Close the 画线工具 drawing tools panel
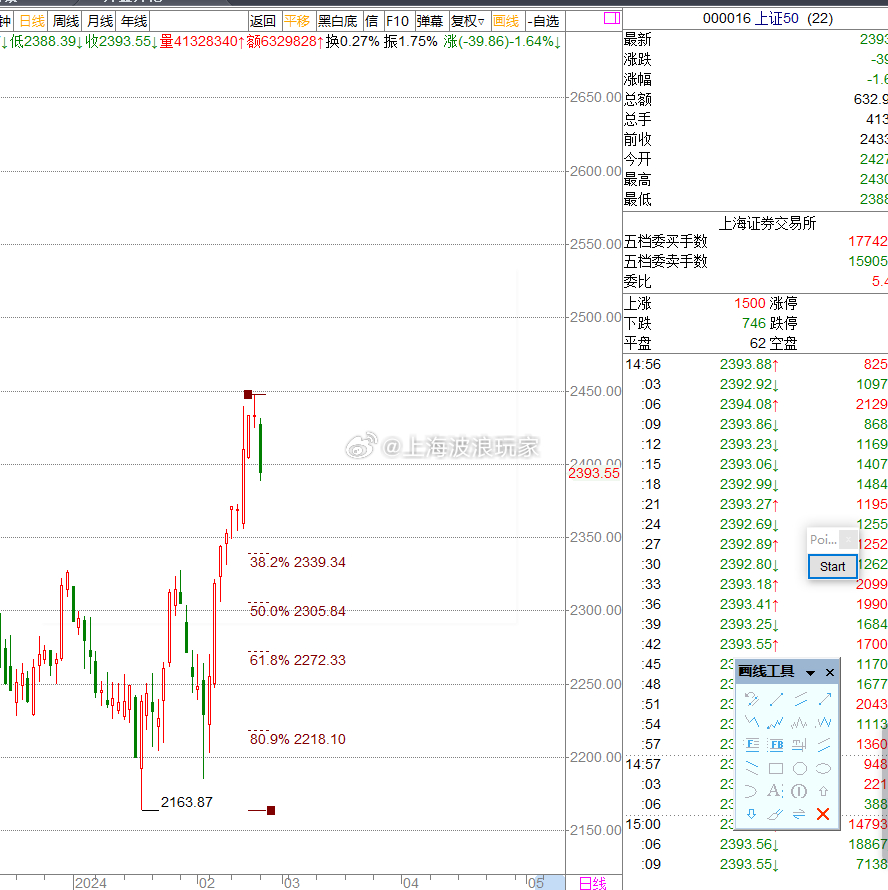Screen dimensions: 888x890 [x=830, y=673]
